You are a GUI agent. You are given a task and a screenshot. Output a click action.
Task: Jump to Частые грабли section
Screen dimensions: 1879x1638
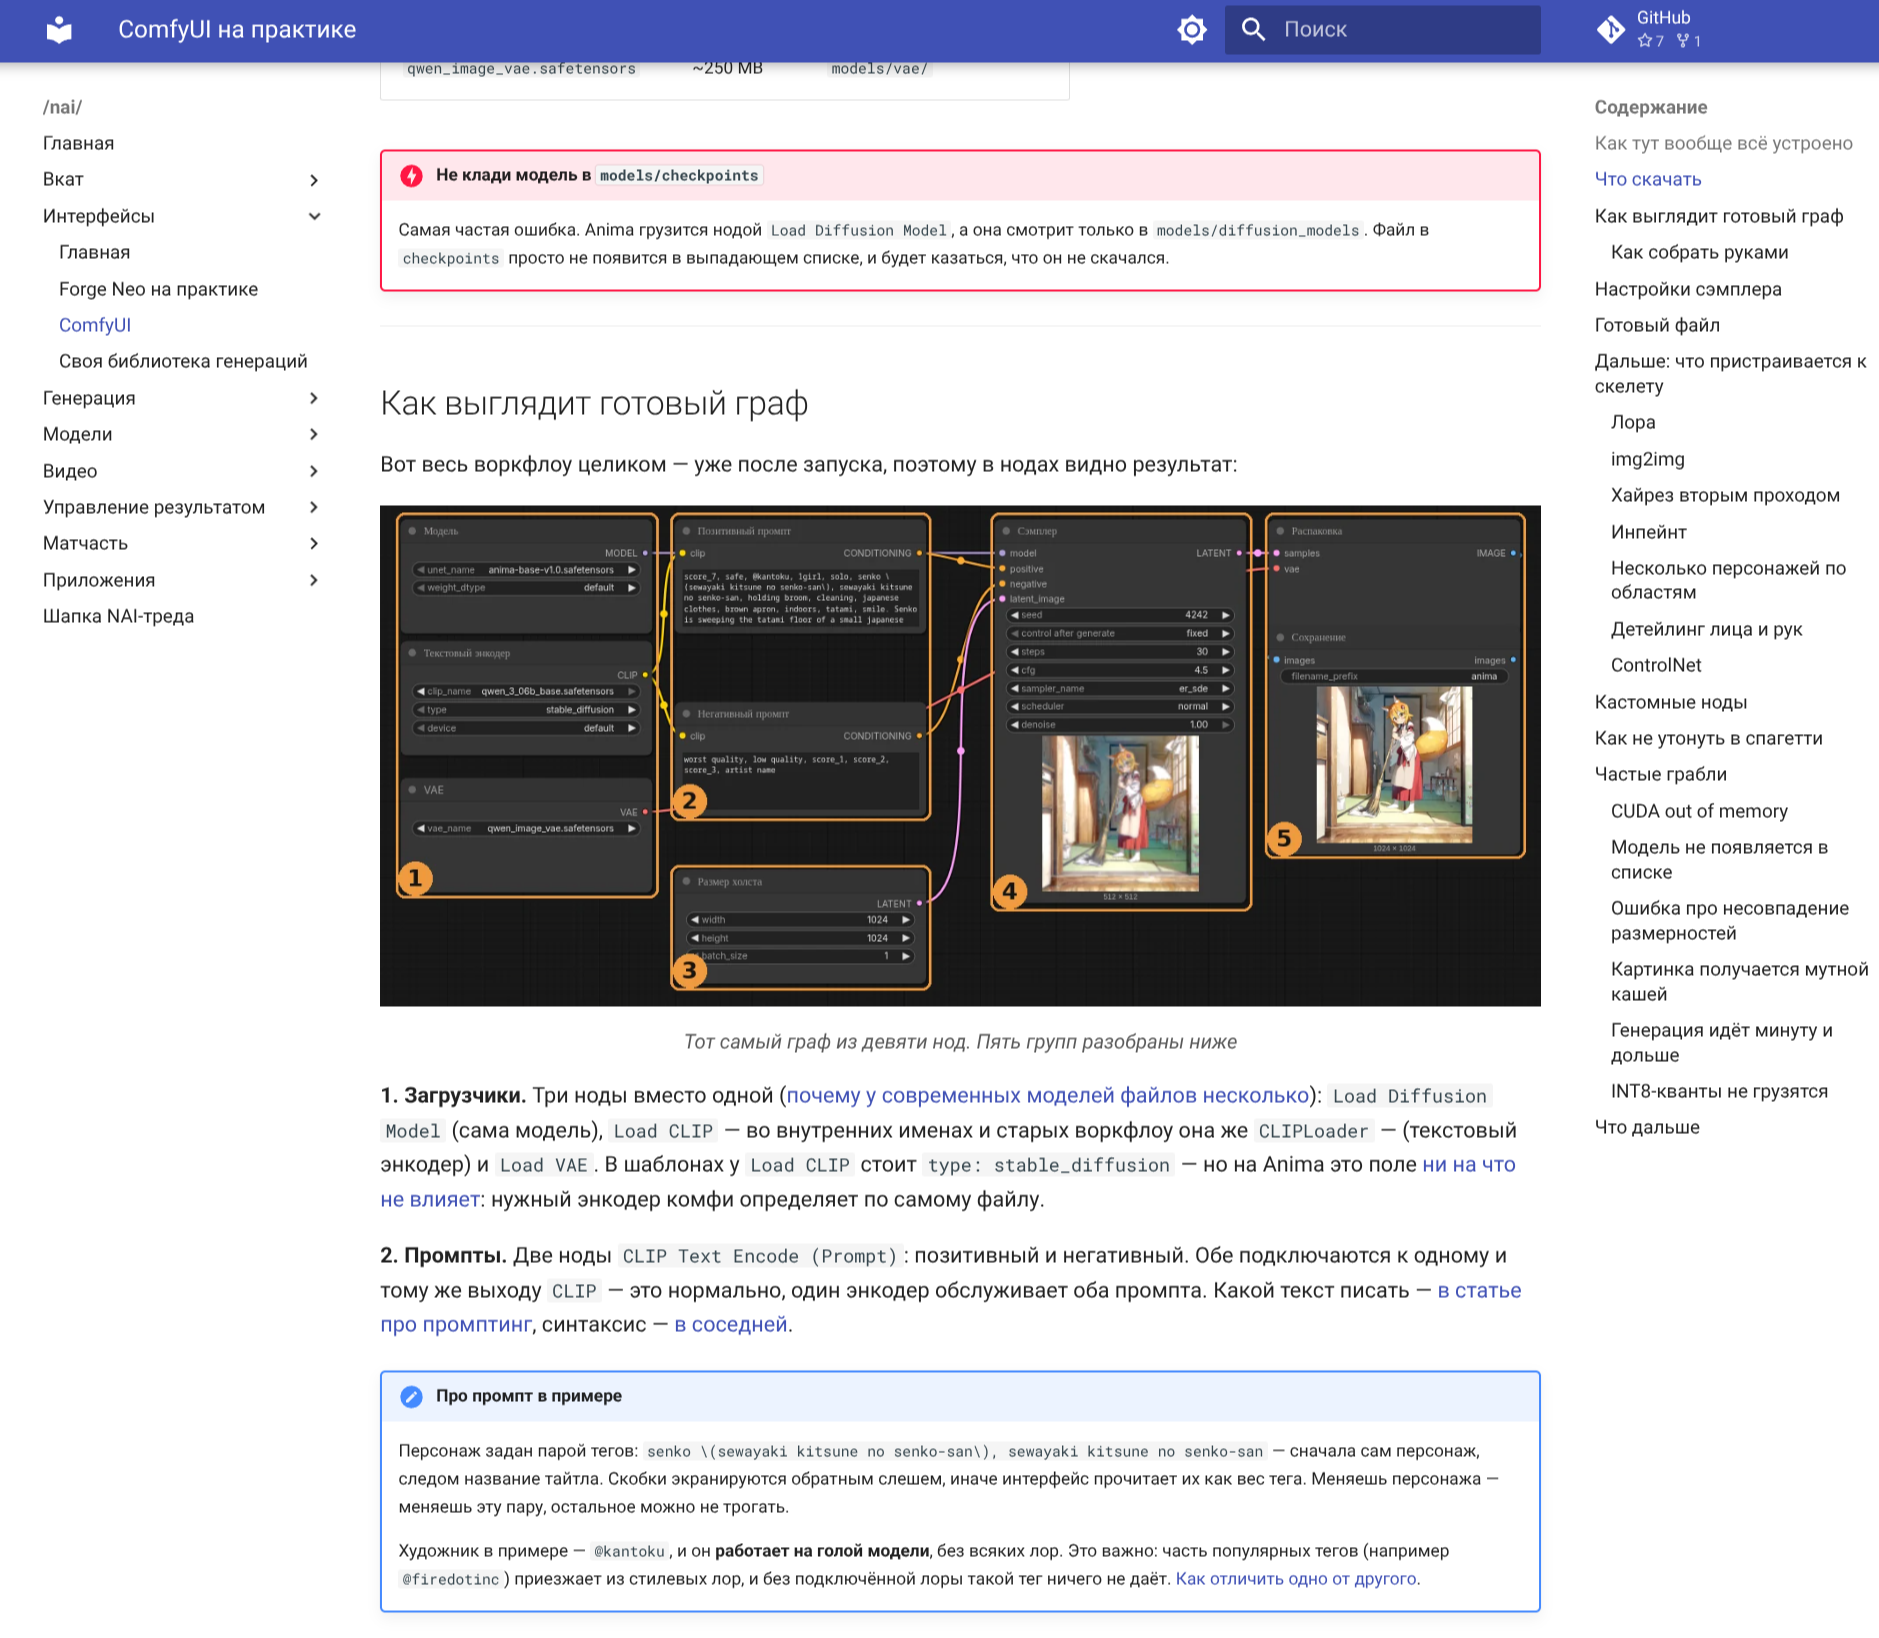point(1660,774)
